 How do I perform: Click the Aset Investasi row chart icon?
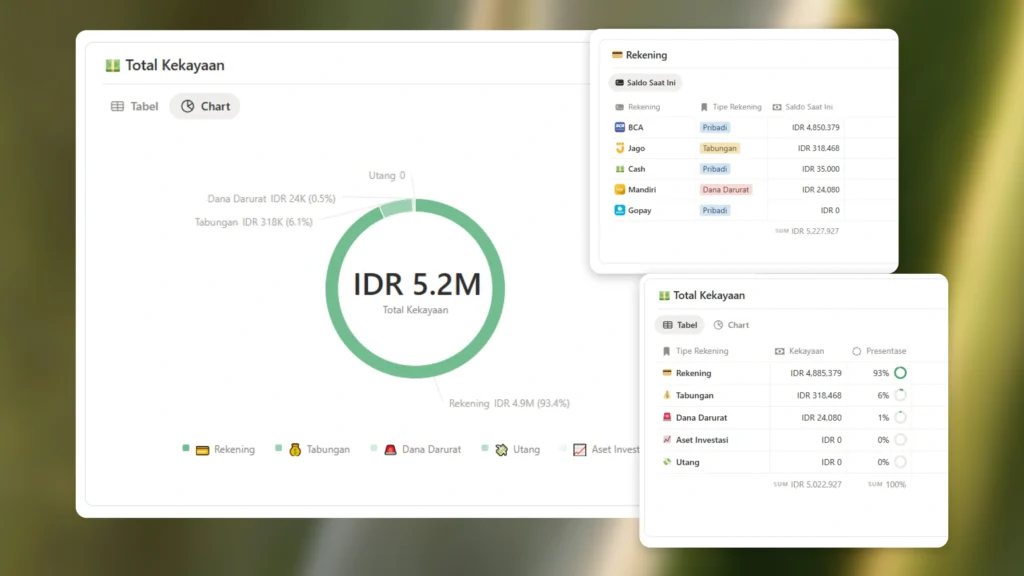666,440
